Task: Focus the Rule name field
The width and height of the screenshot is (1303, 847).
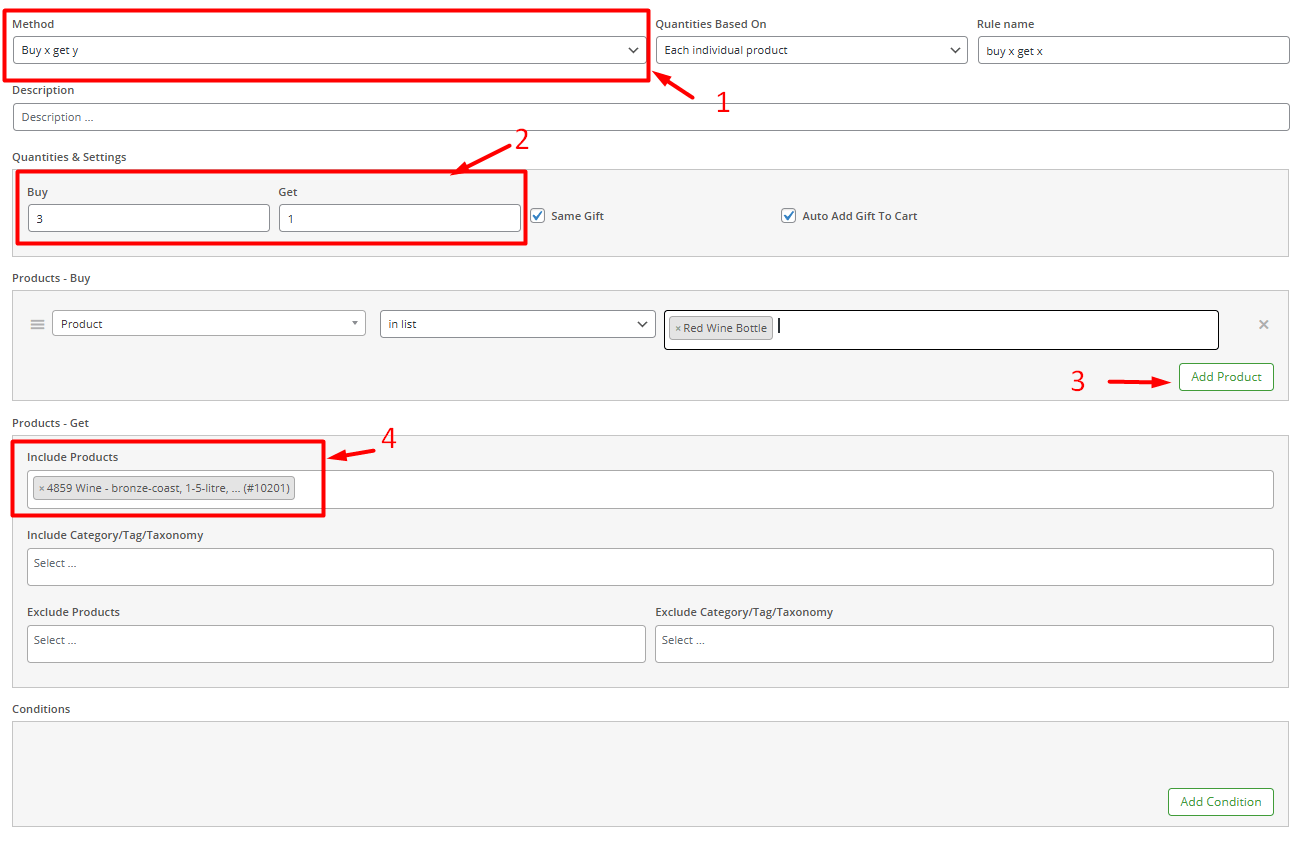Action: 1133,50
